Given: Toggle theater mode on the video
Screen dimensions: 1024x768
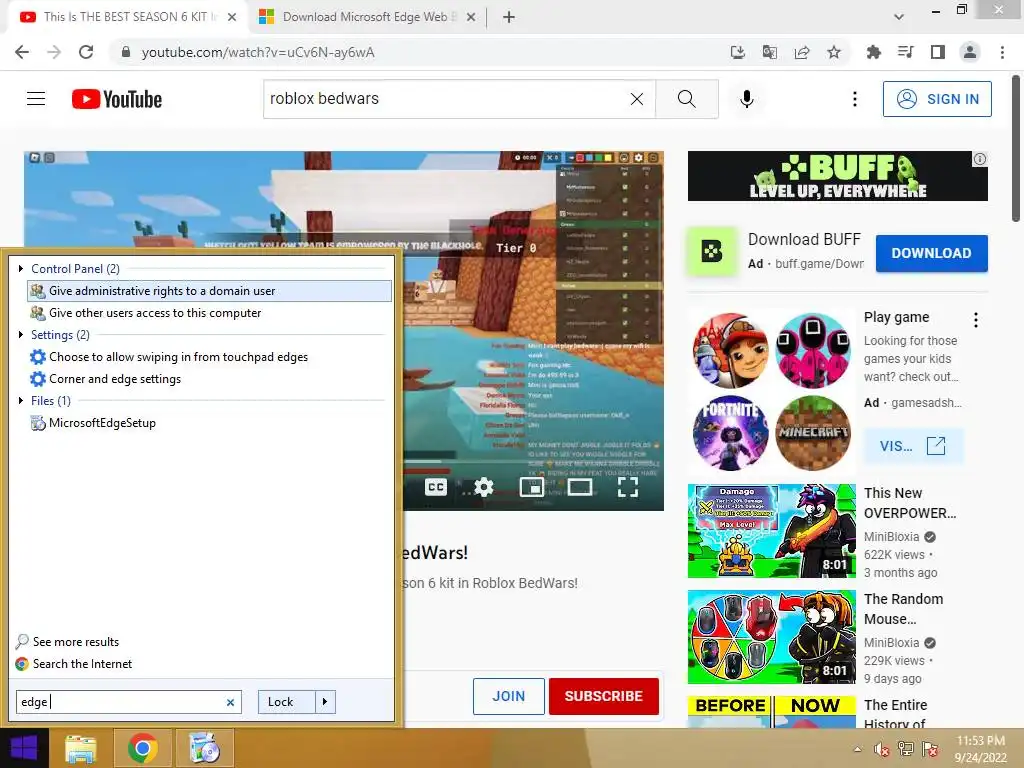Looking at the screenshot, I should point(580,487).
